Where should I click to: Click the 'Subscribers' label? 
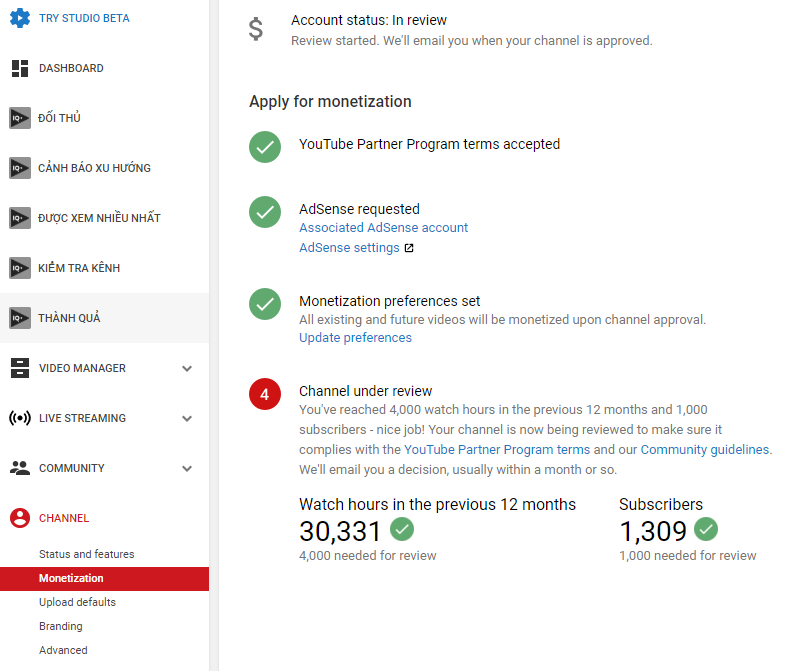click(661, 504)
